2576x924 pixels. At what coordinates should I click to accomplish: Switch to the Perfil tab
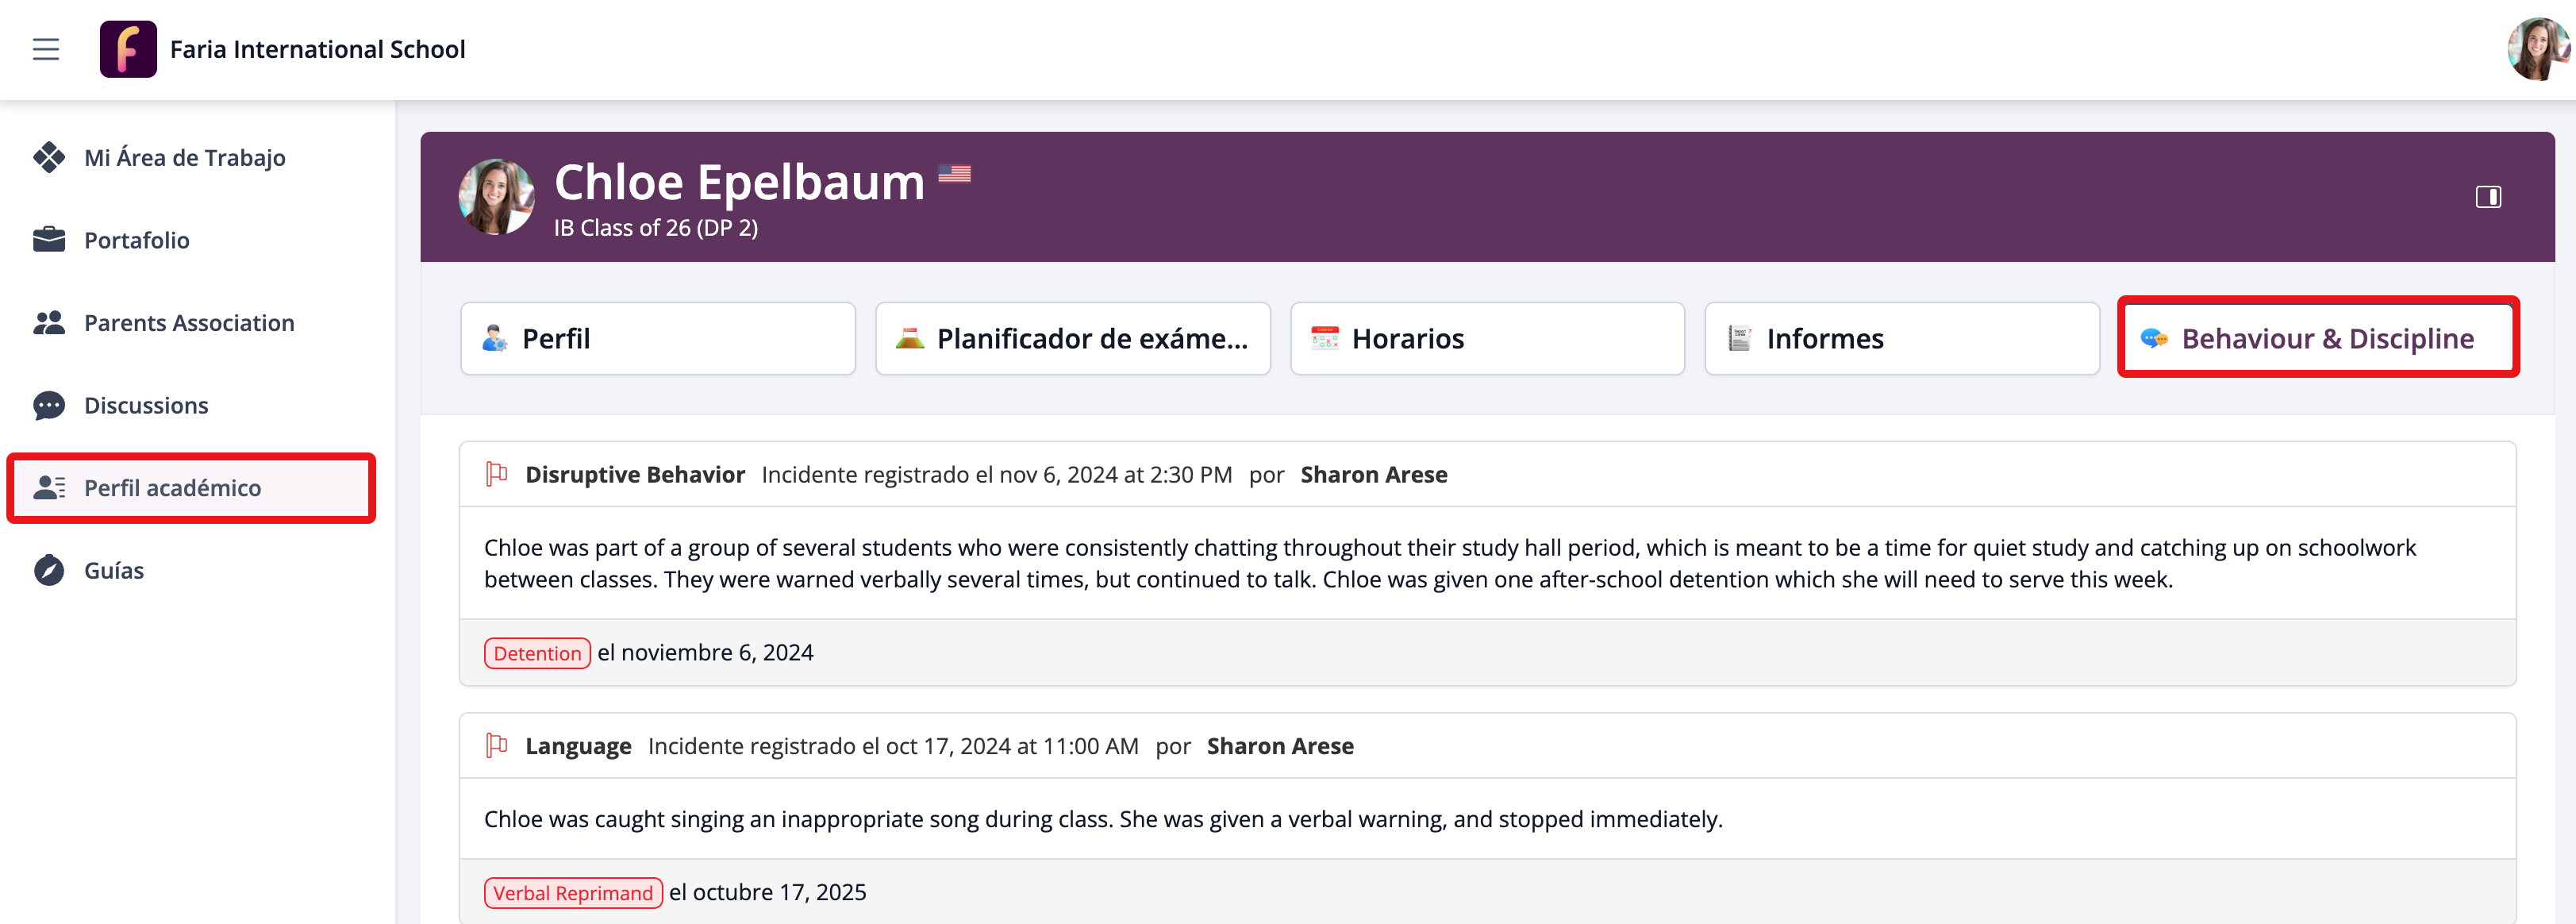pyautogui.click(x=657, y=339)
